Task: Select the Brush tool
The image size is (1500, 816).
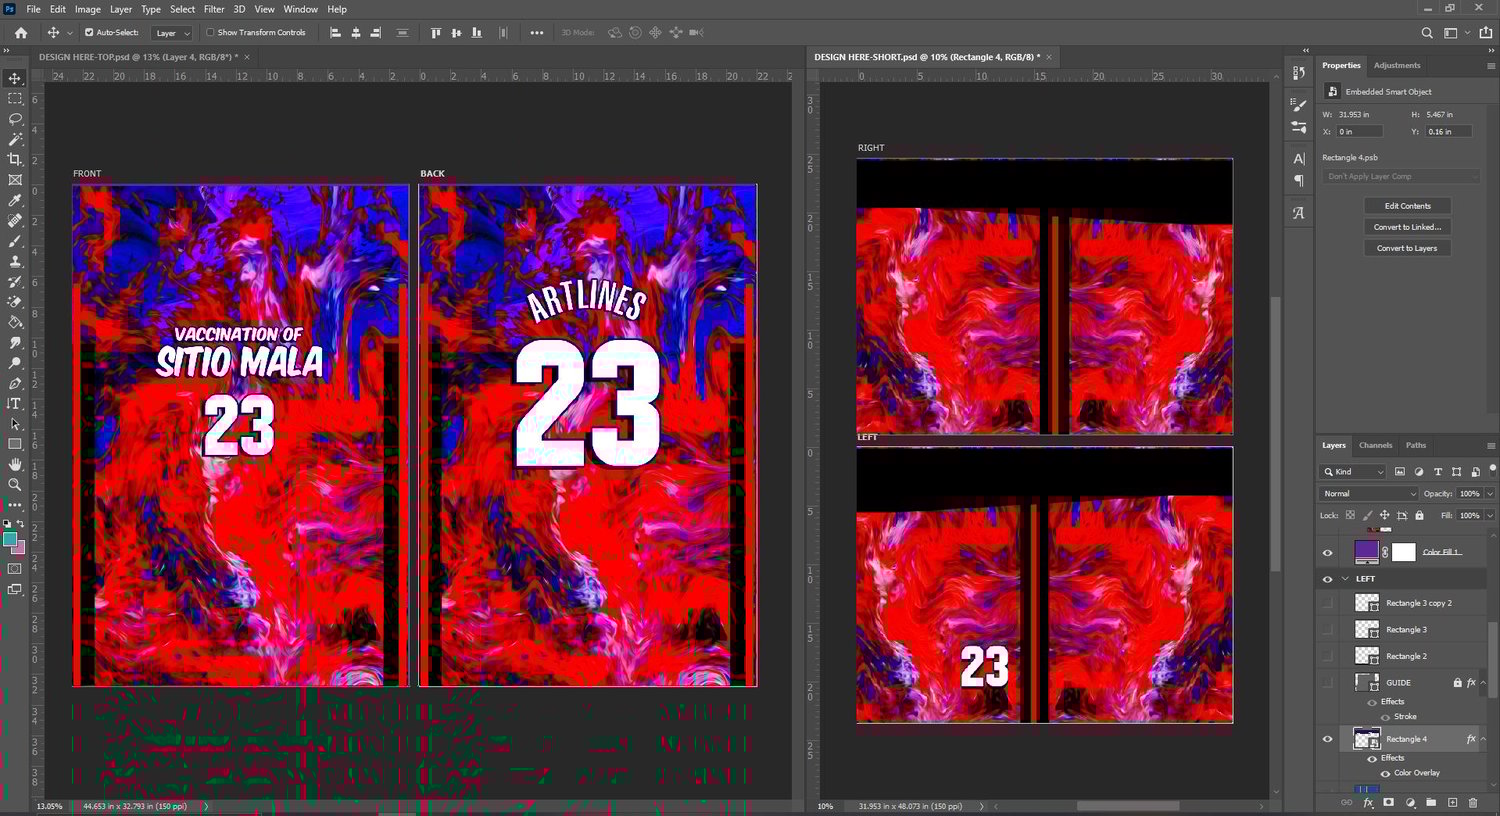Action: pyautogui.click(x=15, y=241)
